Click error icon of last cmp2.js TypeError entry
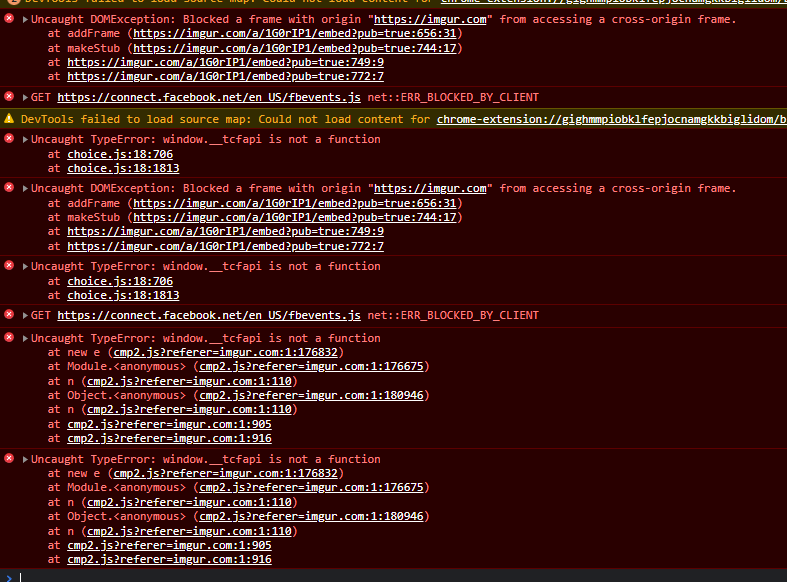This screenshot has width=787, height=582. (9, 459)
